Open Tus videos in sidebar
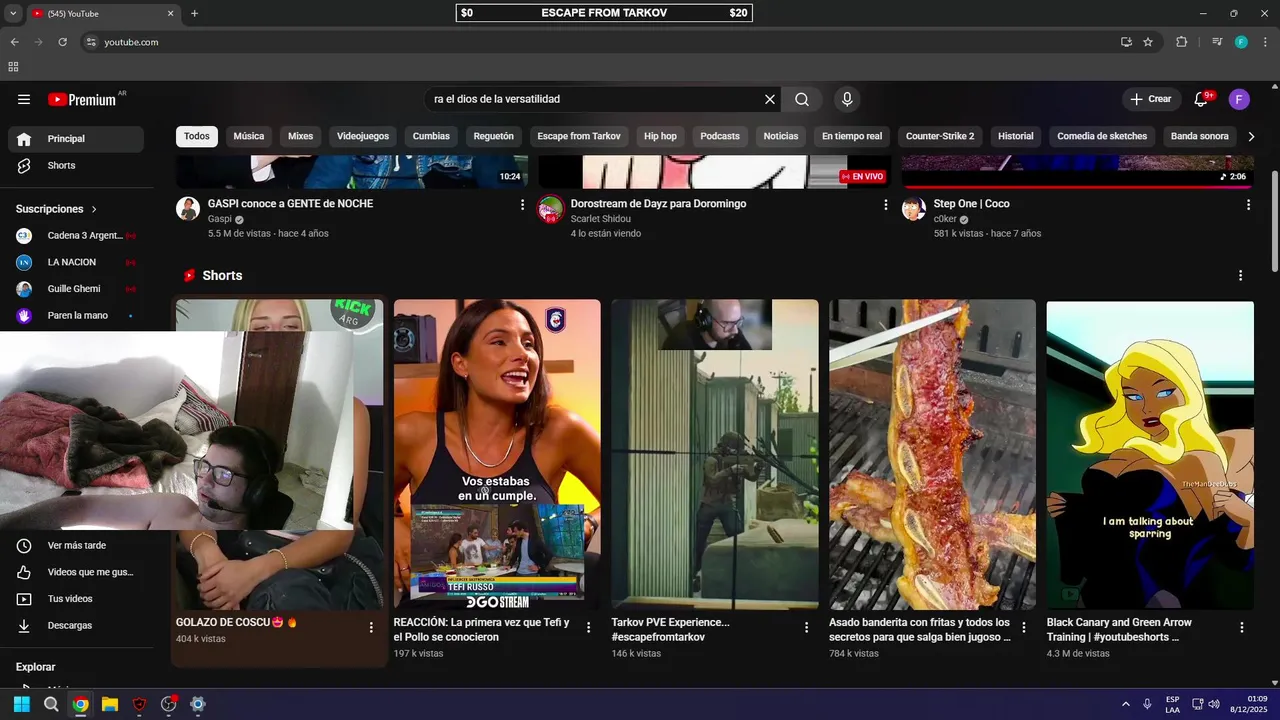Image resolution: width=1280 pixels, height=720 pixels. click(x=75, y=598)
